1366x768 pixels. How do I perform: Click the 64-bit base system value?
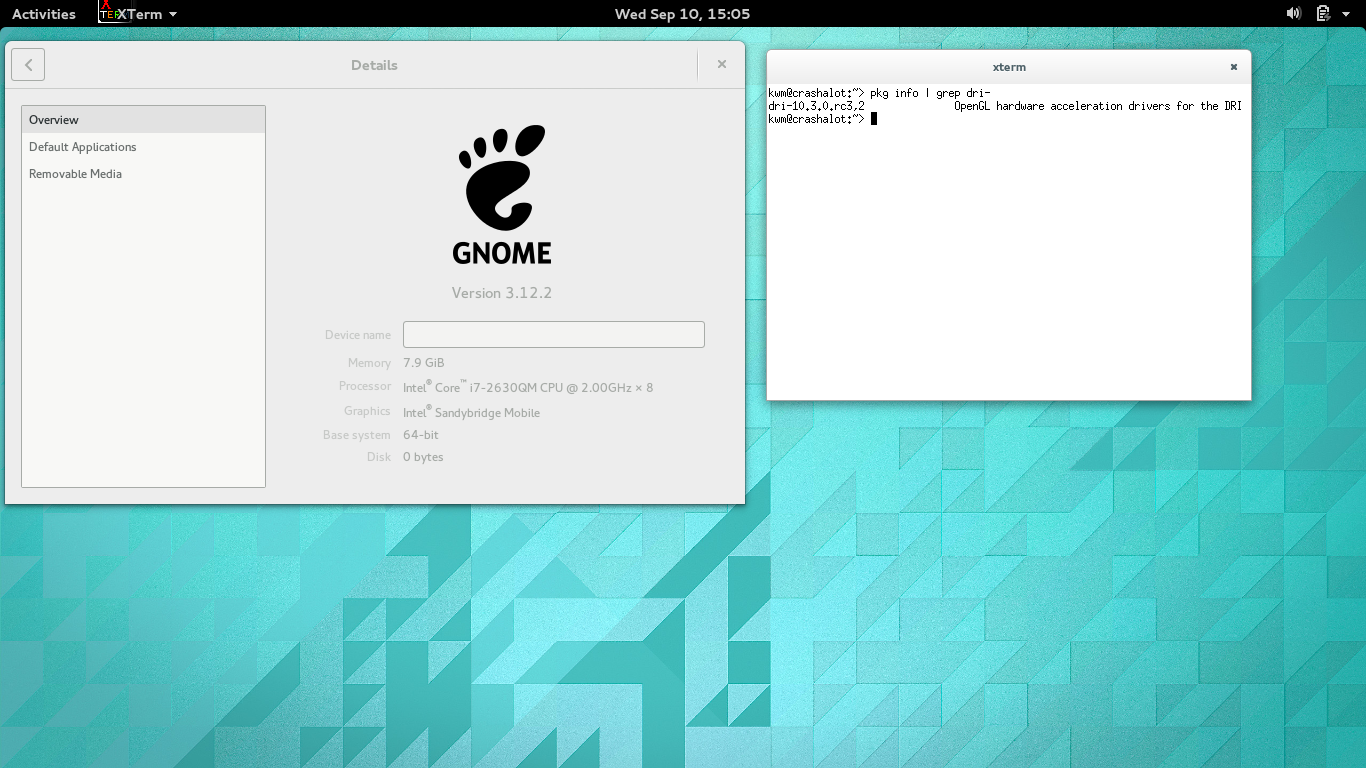point(420,435)
